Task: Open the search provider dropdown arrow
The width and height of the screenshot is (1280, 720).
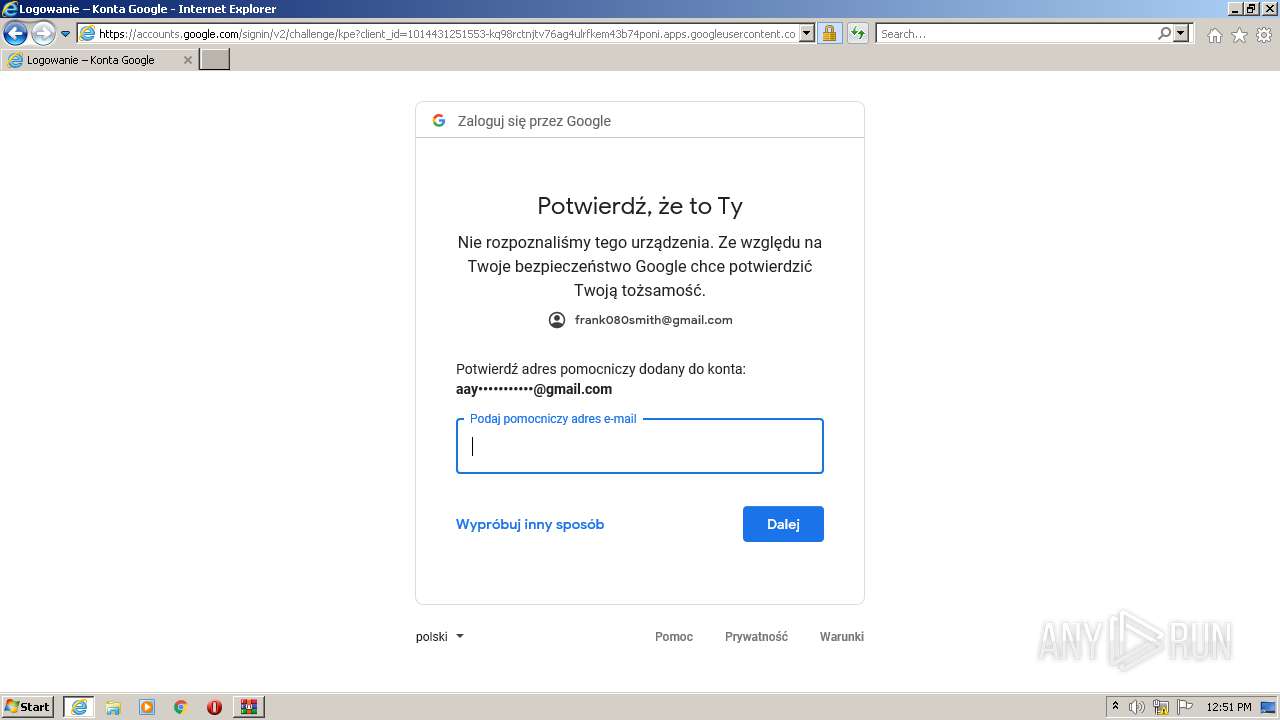Action: (x=1181, y=33)
